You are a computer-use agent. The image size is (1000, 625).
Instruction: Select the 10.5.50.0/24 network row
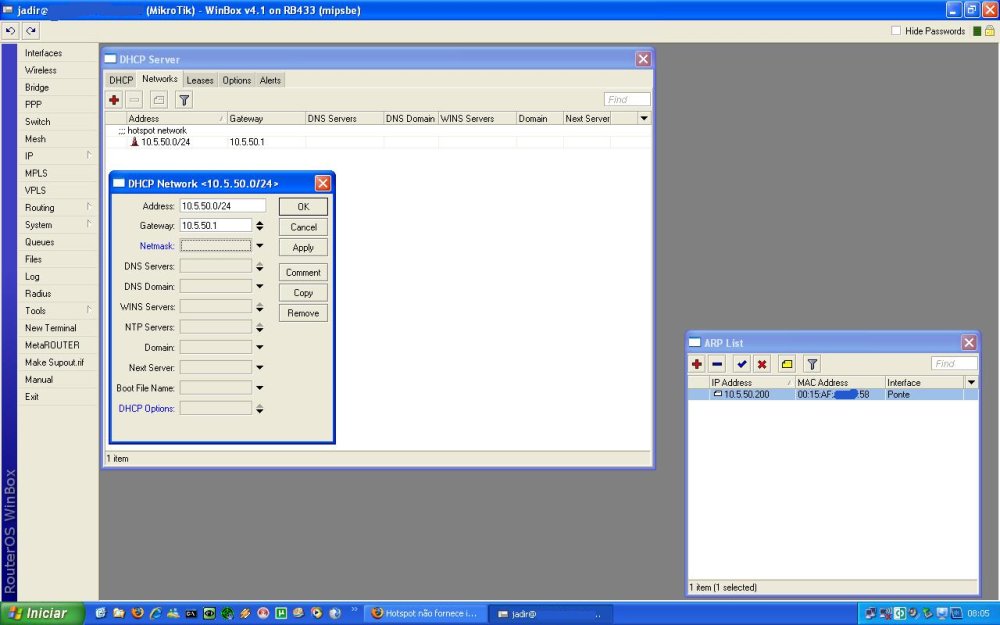tap(378, 142)
